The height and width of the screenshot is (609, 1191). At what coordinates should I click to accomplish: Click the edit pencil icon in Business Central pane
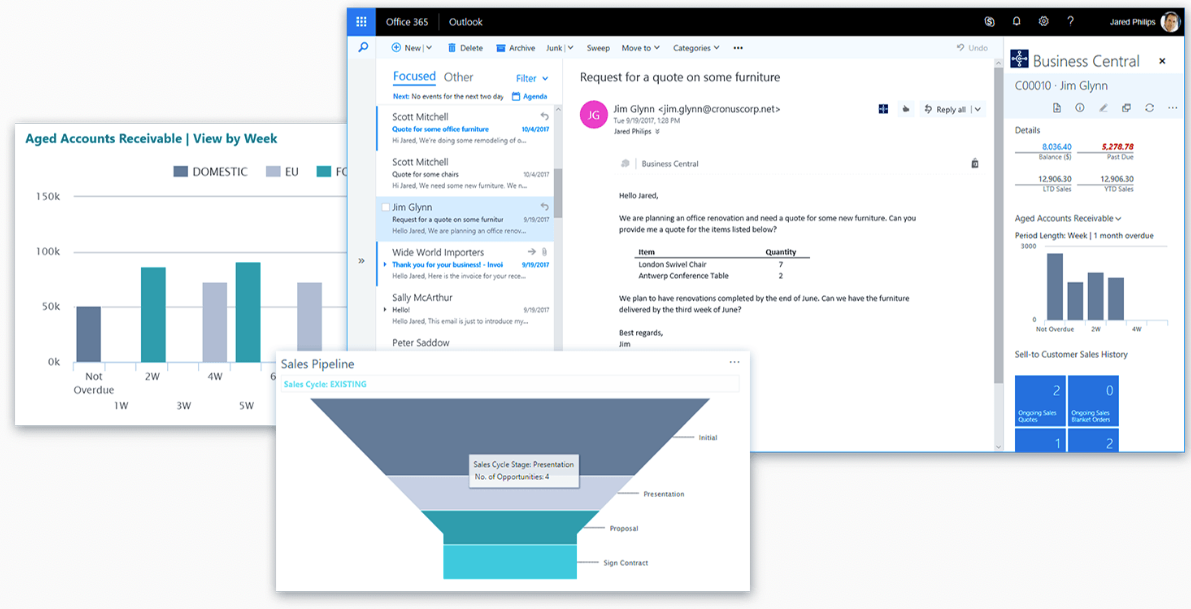coord(1103,108)
